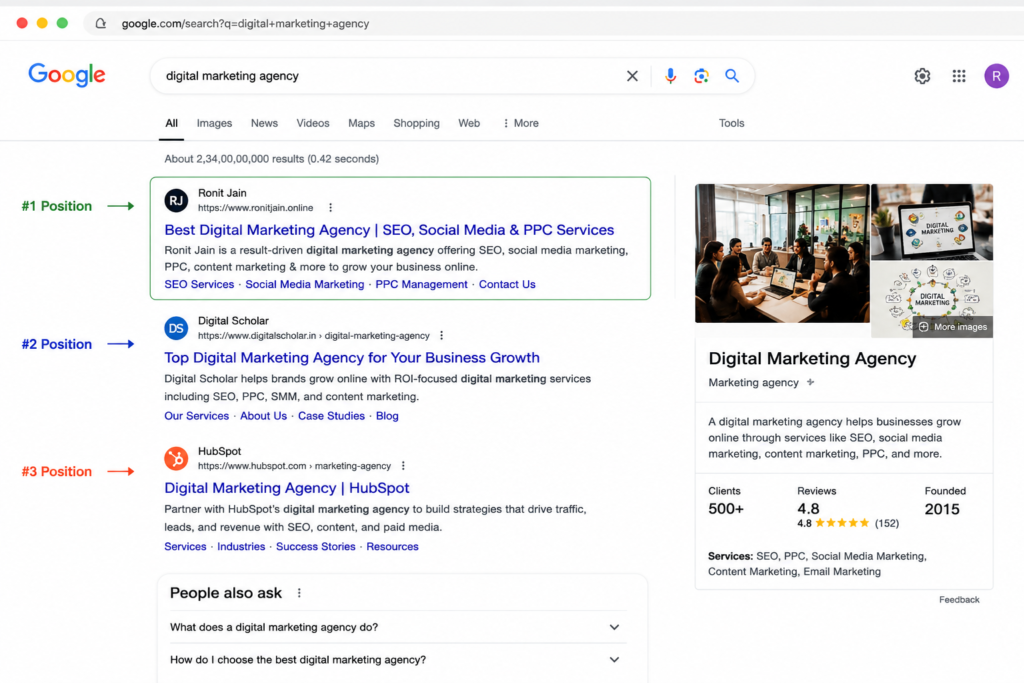Open three-dot menu for Digital Scholar result

441,336
